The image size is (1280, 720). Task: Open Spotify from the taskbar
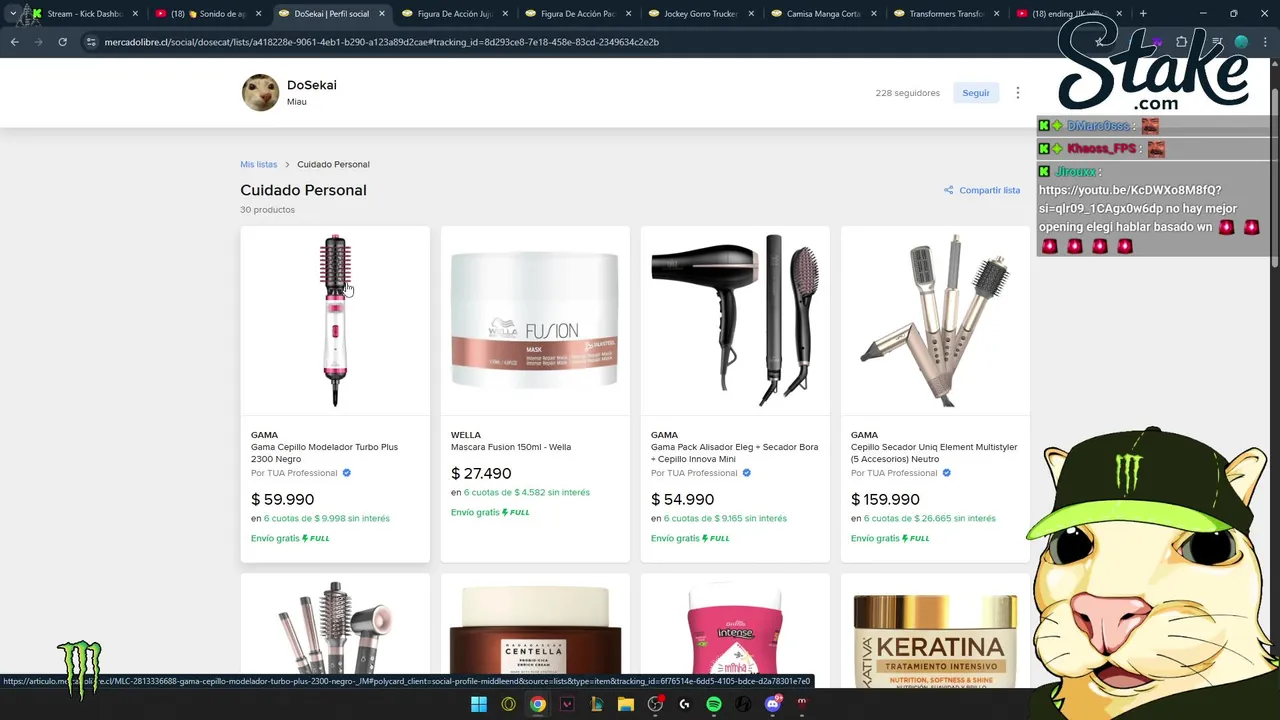pyautogui.click(x=714, y=704)
